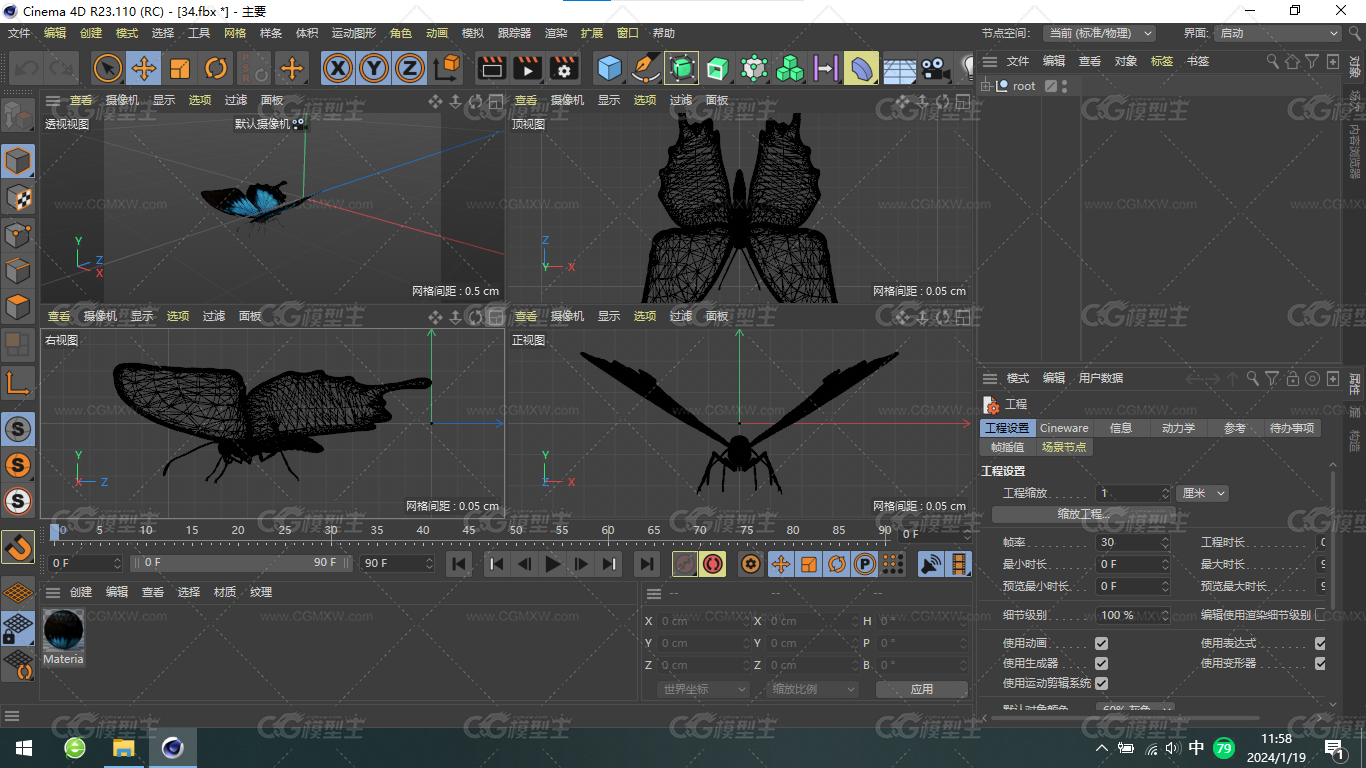Open 标签 menu in object manager

click(1162, 61)
